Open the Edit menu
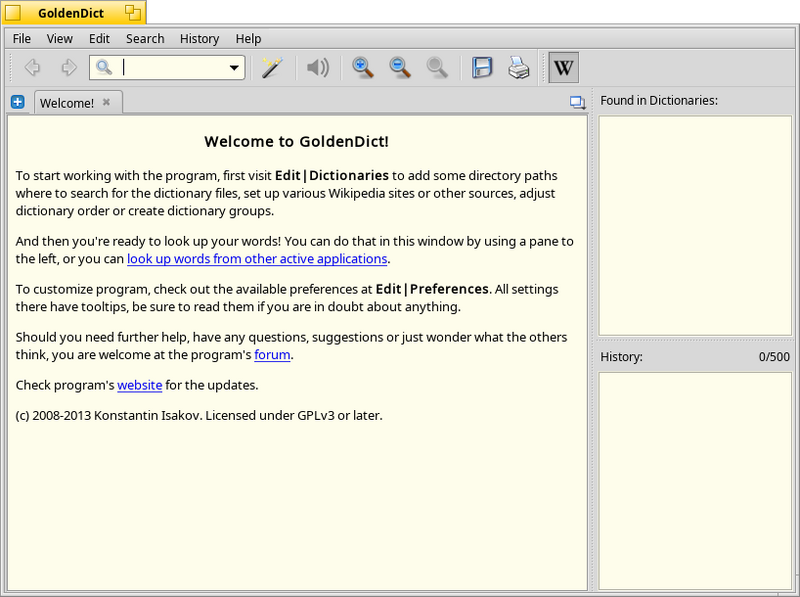 pos(99,39)
